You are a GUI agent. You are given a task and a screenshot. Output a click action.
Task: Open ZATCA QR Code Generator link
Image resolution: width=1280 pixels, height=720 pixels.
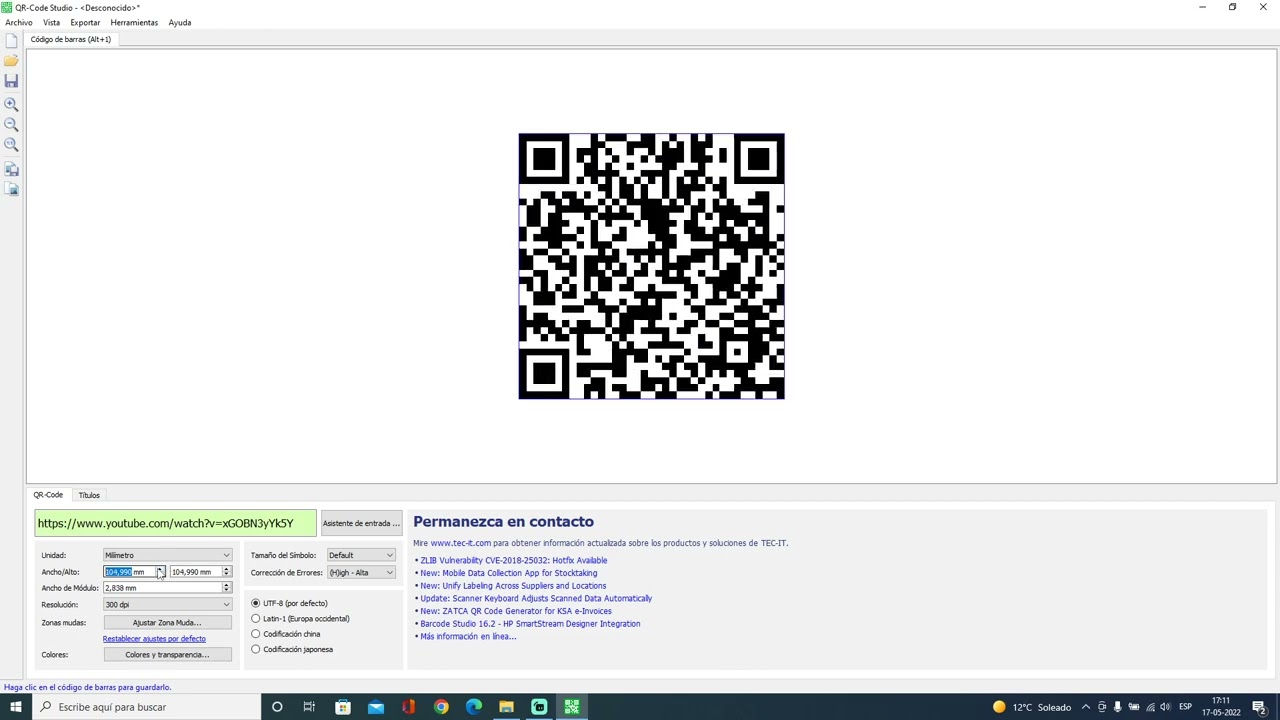[x=516, y=611]
